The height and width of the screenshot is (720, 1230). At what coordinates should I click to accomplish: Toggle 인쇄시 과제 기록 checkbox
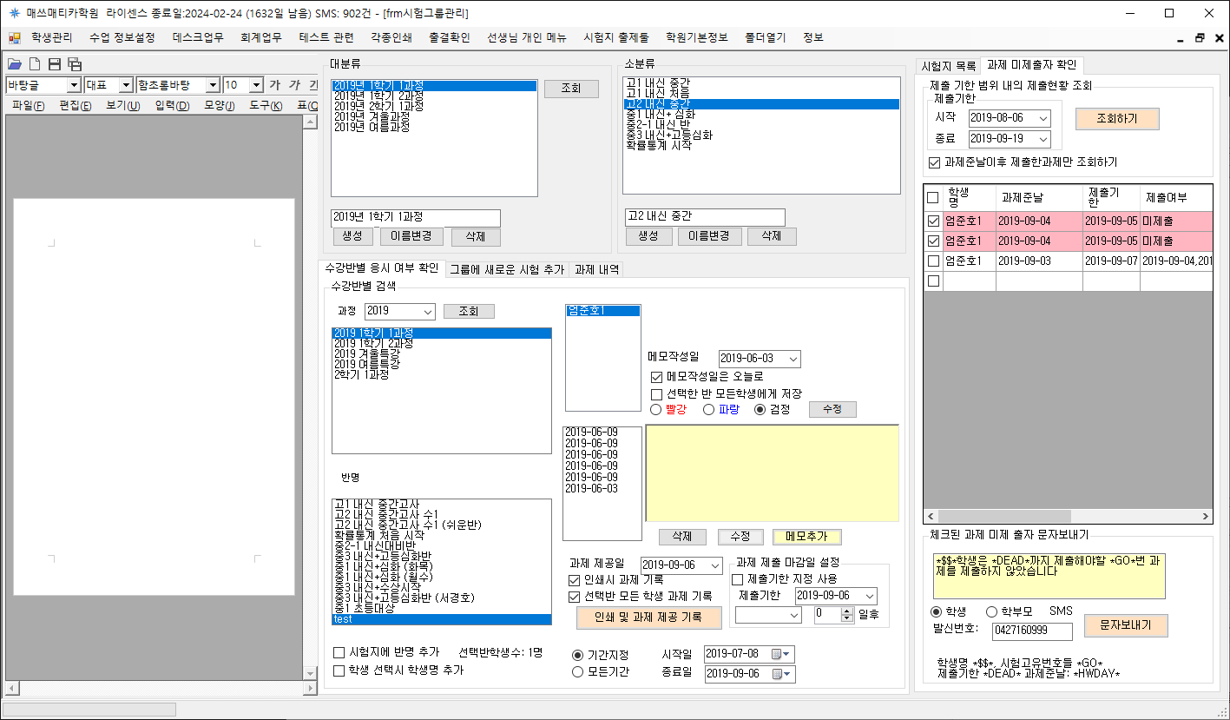coord(574,580)
